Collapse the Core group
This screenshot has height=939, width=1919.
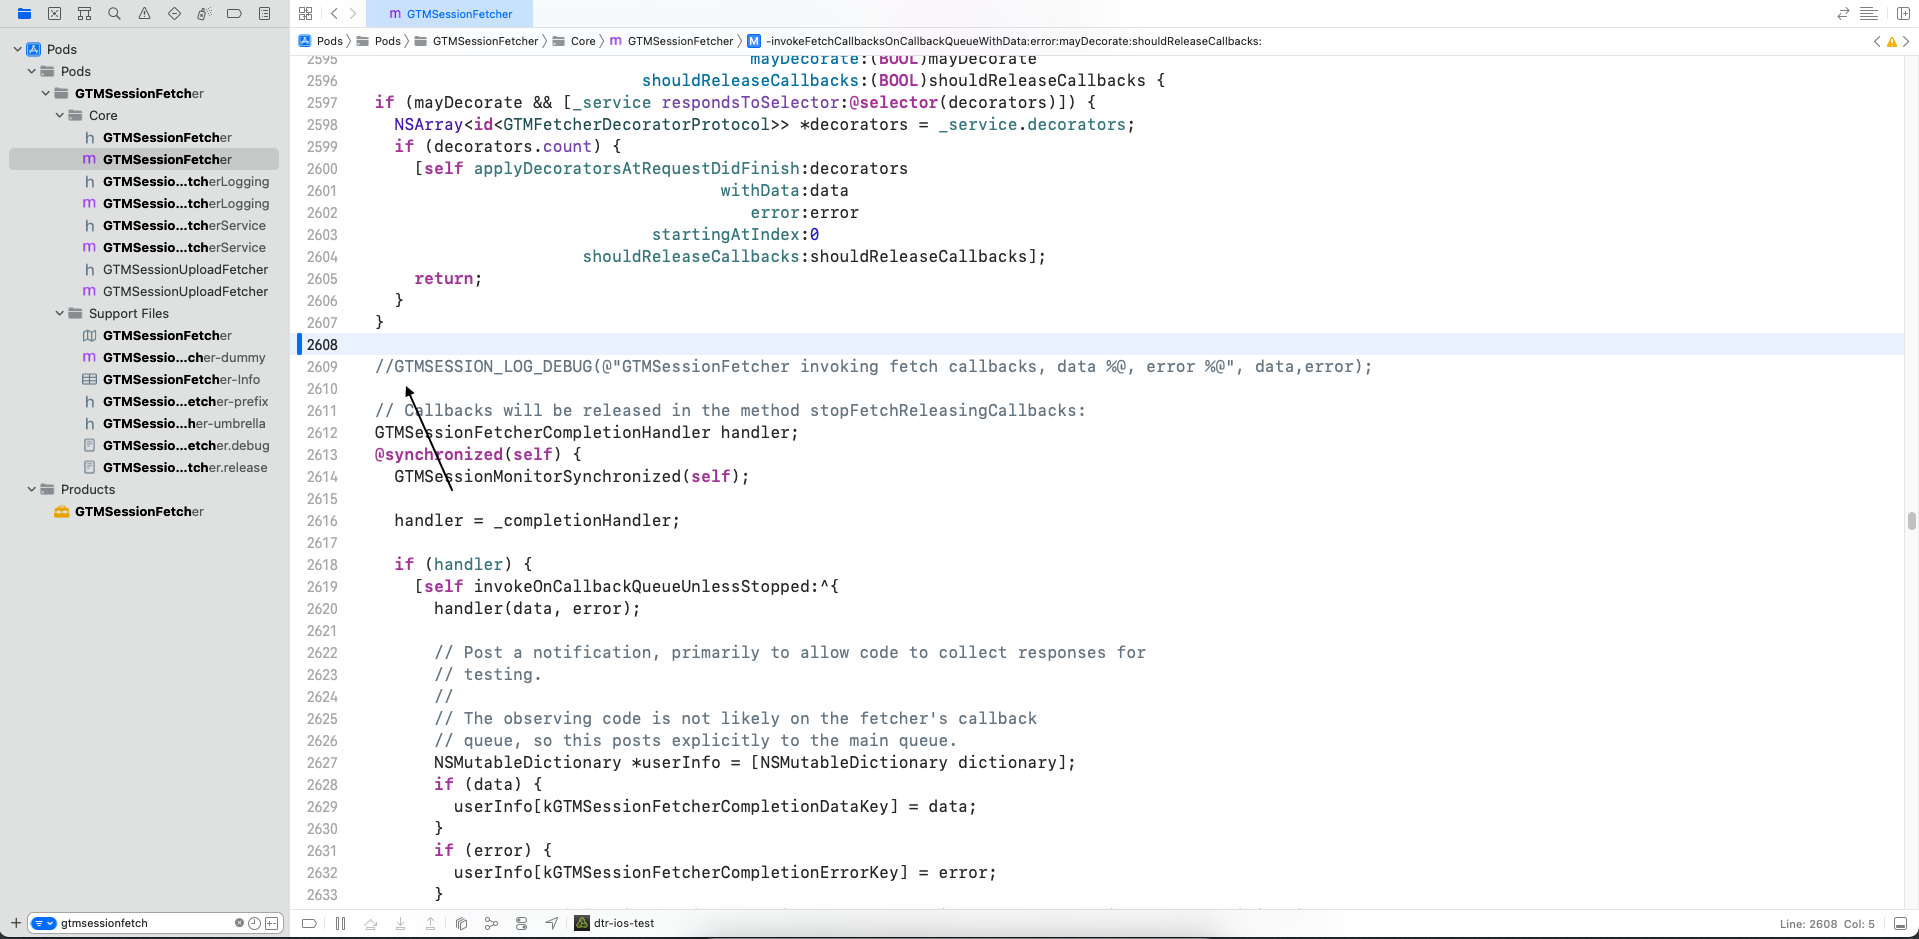[59, 115]
